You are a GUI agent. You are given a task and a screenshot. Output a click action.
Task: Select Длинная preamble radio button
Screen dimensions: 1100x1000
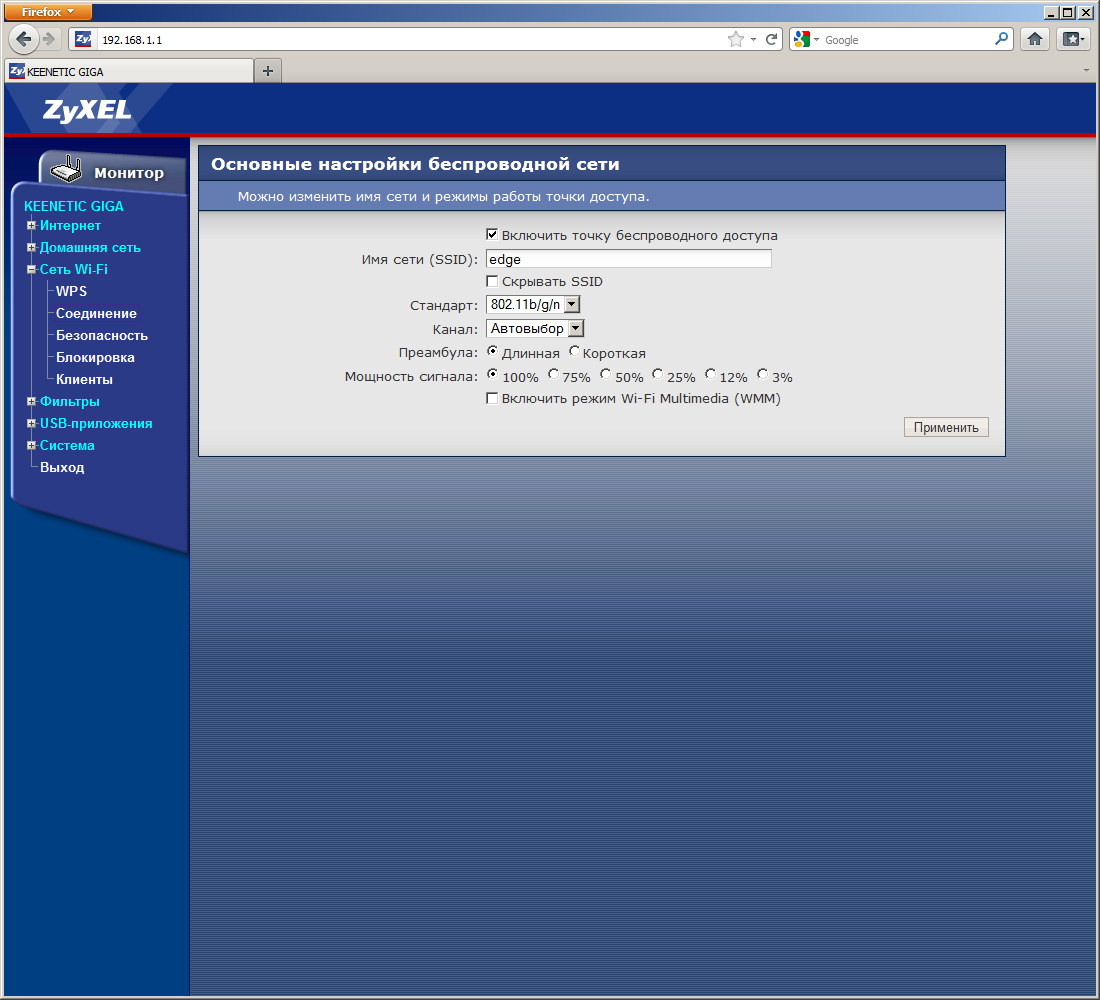(x=492, y=351)
